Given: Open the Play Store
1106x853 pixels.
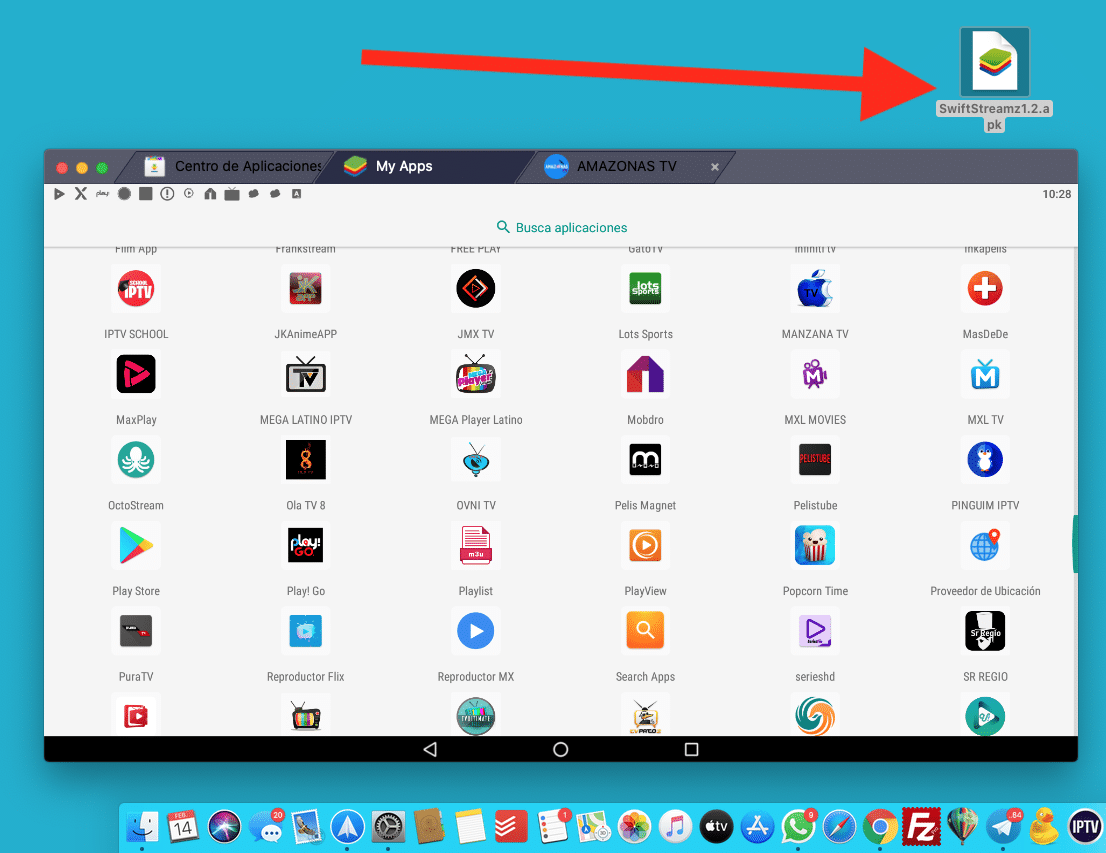Looking at the screenshot, I should (136, 545).
